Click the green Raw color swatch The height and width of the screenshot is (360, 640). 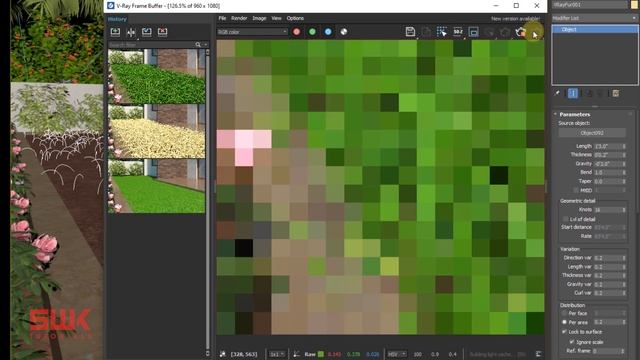(321, 354)
